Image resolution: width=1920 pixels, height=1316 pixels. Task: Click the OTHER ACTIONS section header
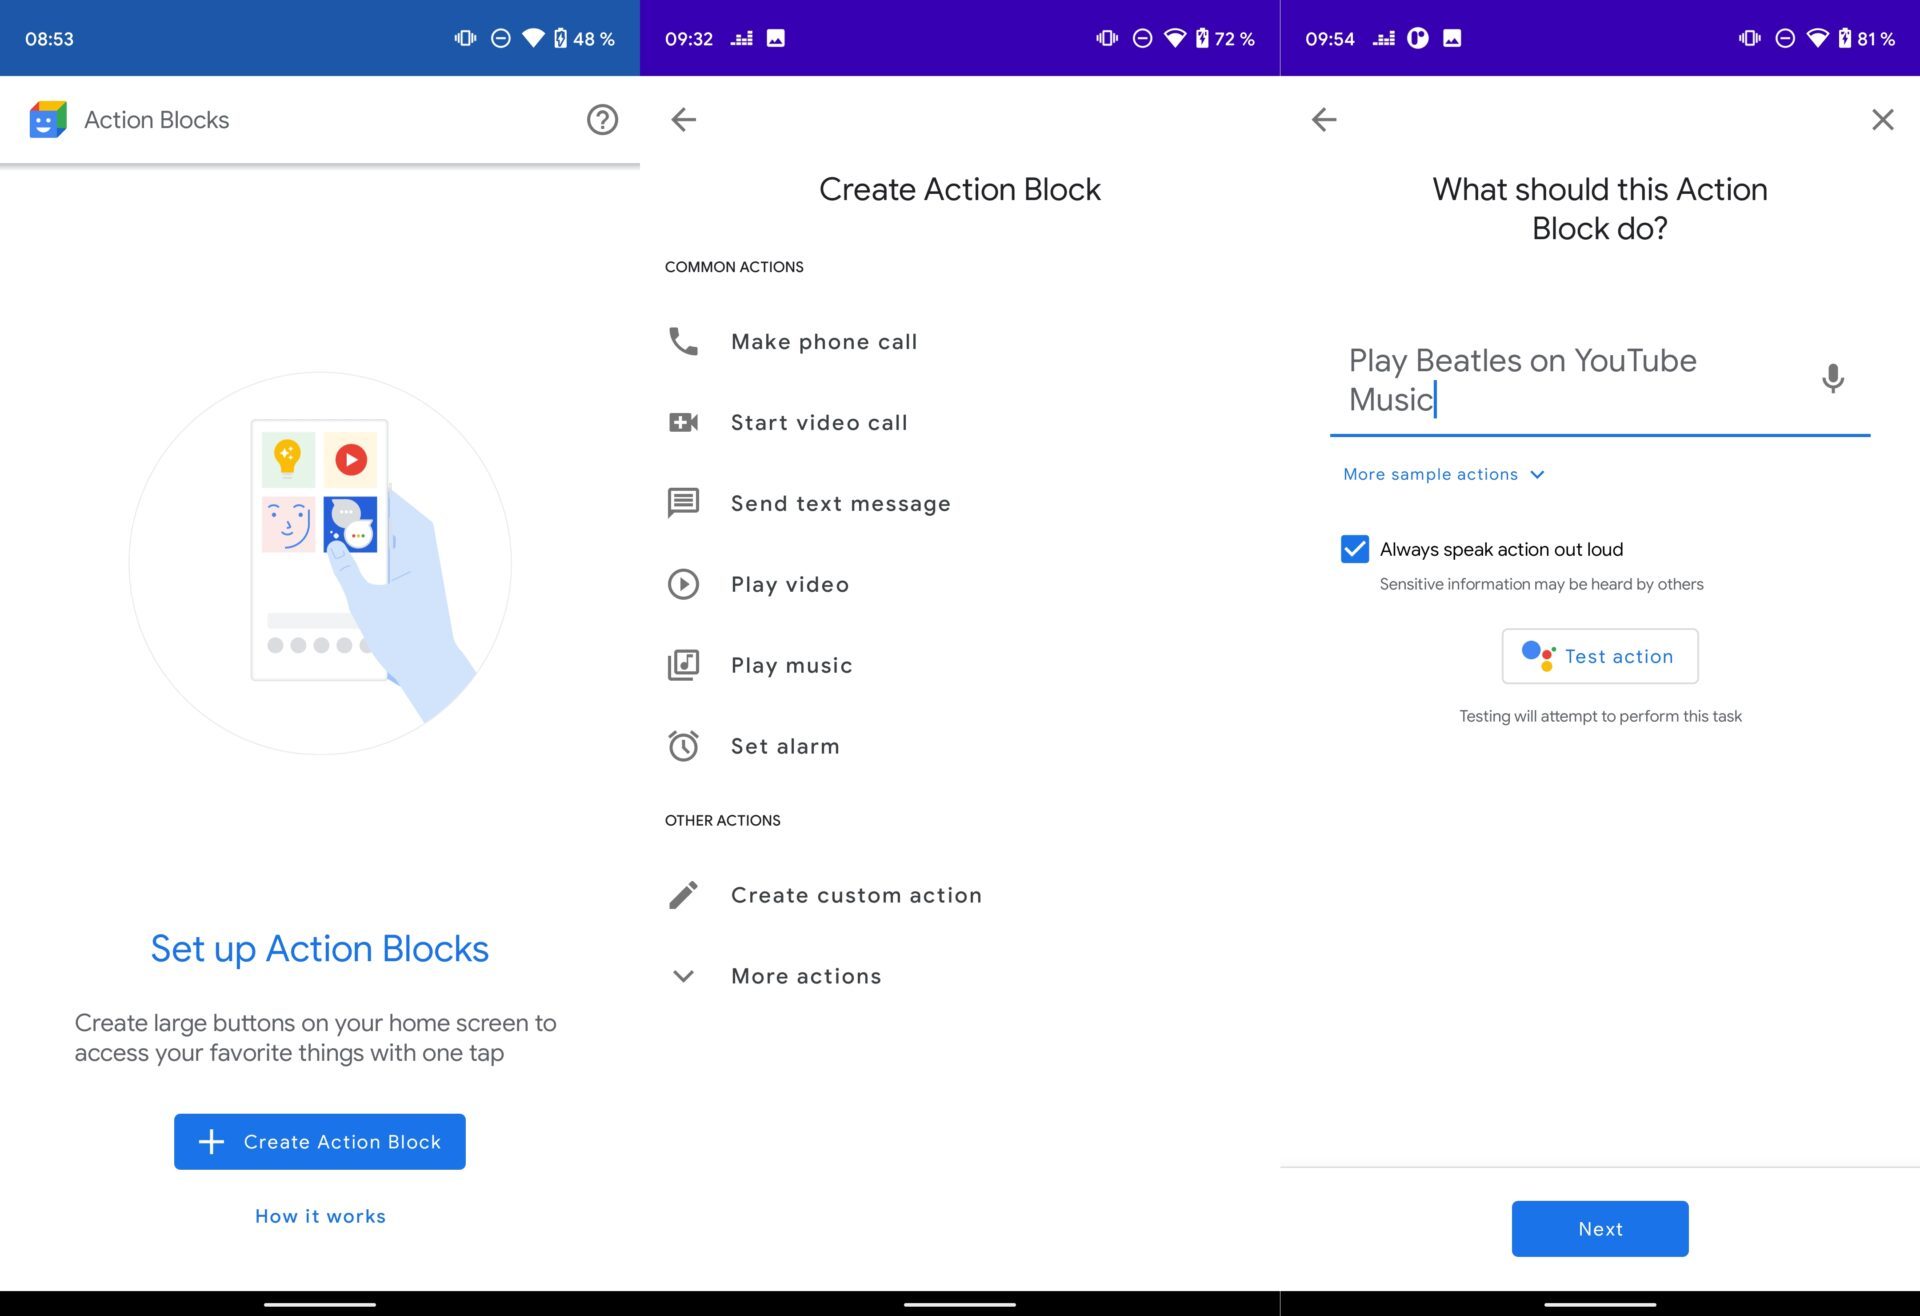point(722,820)
